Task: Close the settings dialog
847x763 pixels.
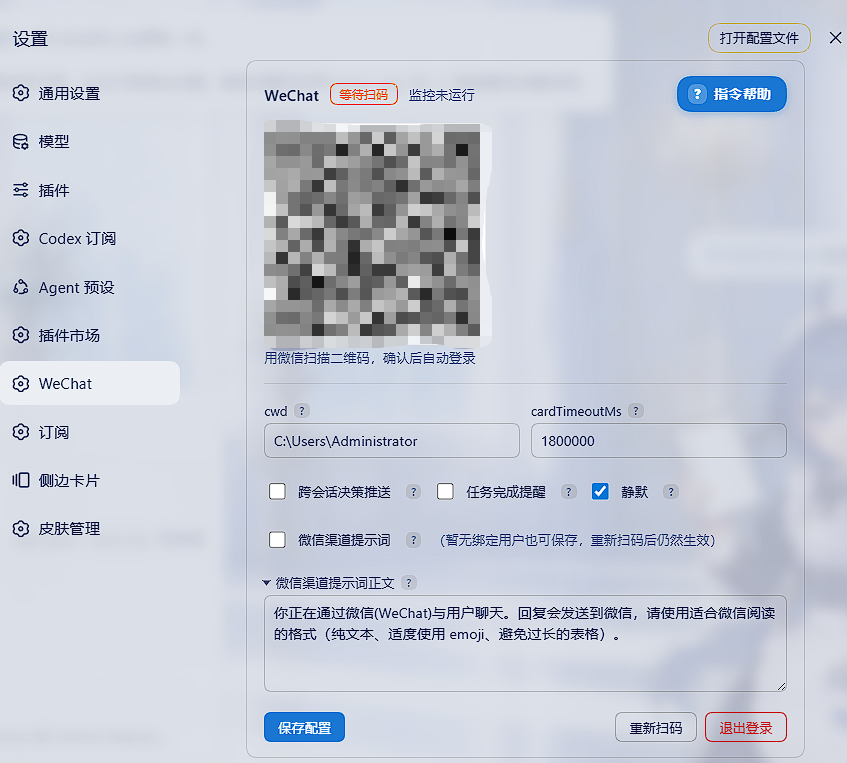Action: (x=835, y=38)
